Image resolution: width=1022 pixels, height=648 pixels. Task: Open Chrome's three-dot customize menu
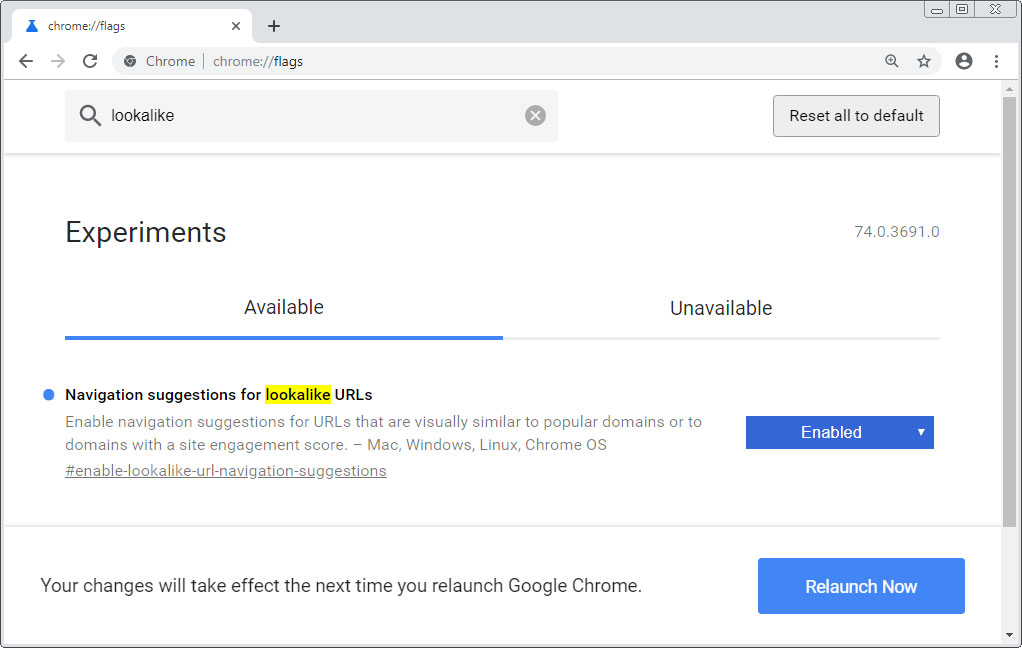(x=997, y=61)
